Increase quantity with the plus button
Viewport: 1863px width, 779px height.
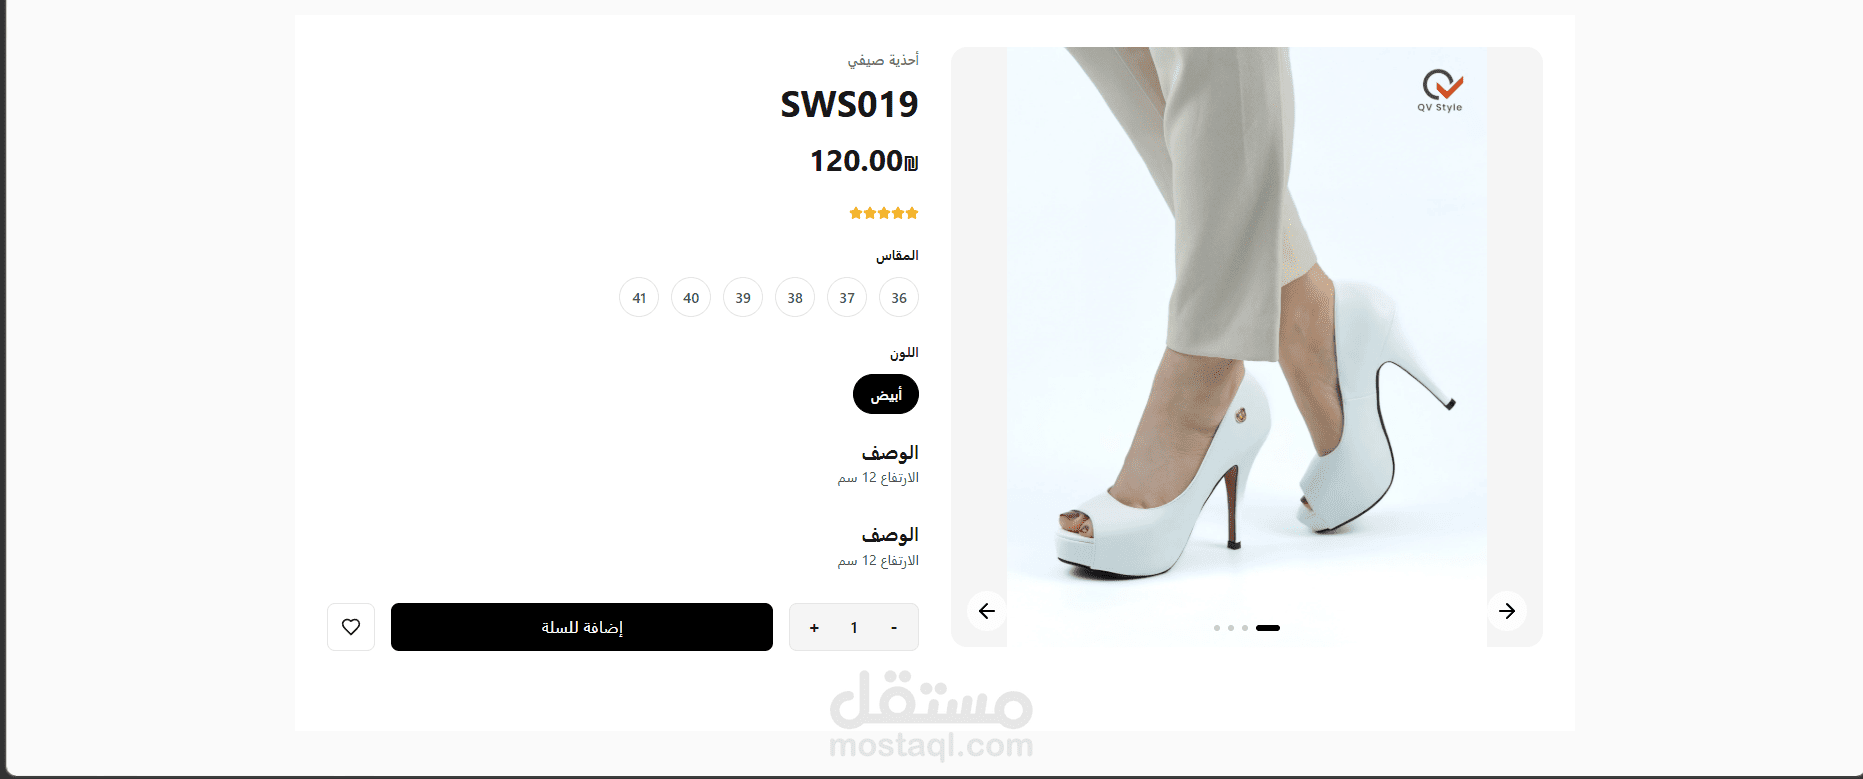814,628
